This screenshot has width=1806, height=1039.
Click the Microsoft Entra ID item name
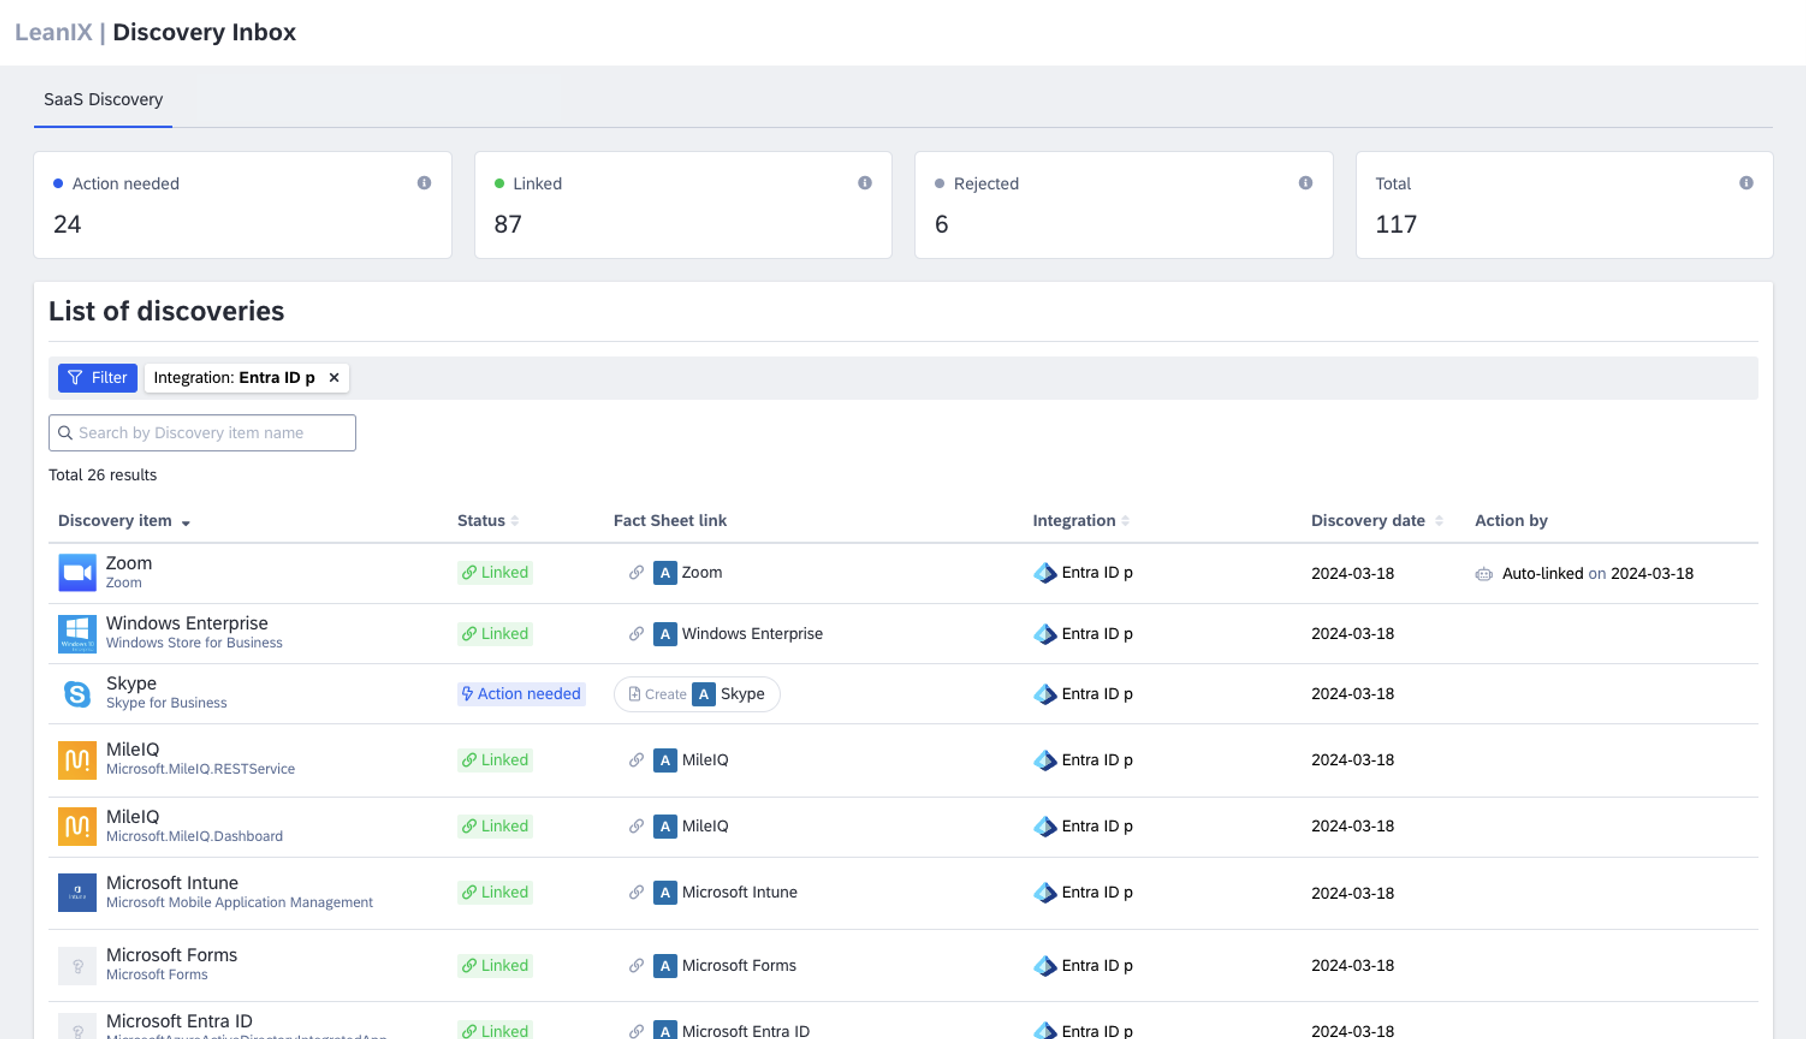179,1021
